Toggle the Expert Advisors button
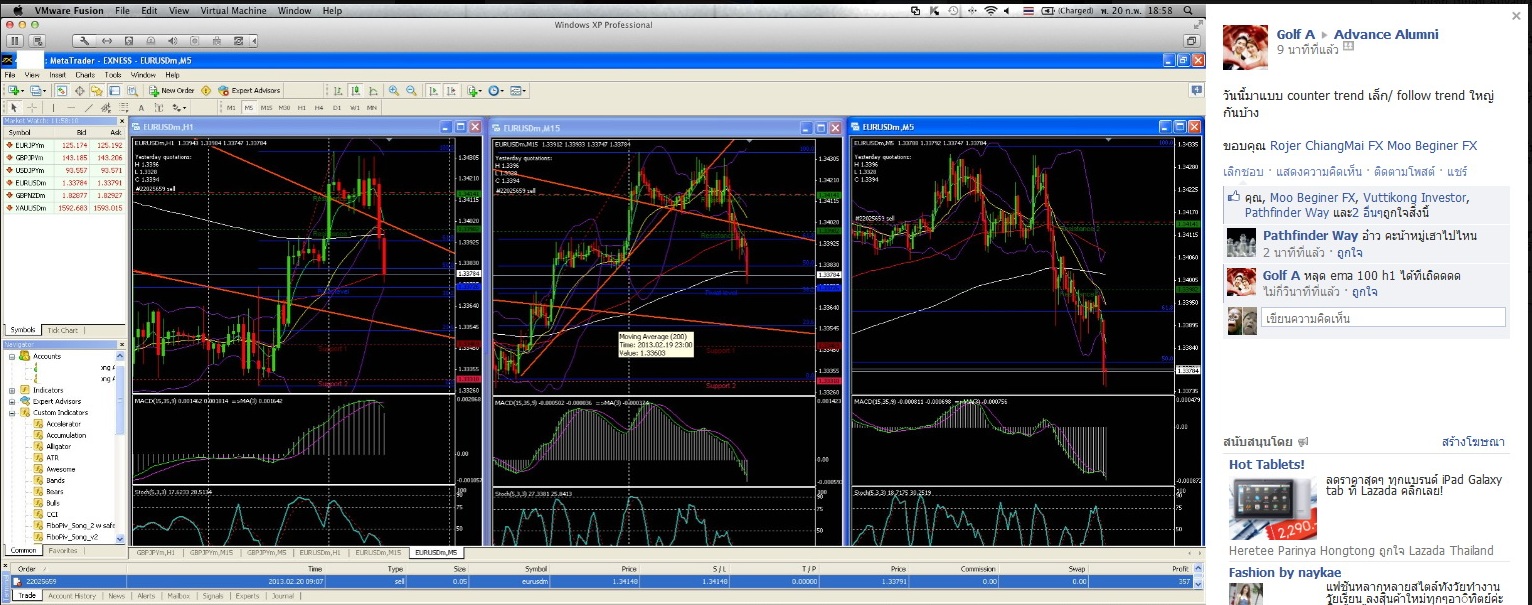This screenshot has height=605, width=1532. [x=249, y=90]
